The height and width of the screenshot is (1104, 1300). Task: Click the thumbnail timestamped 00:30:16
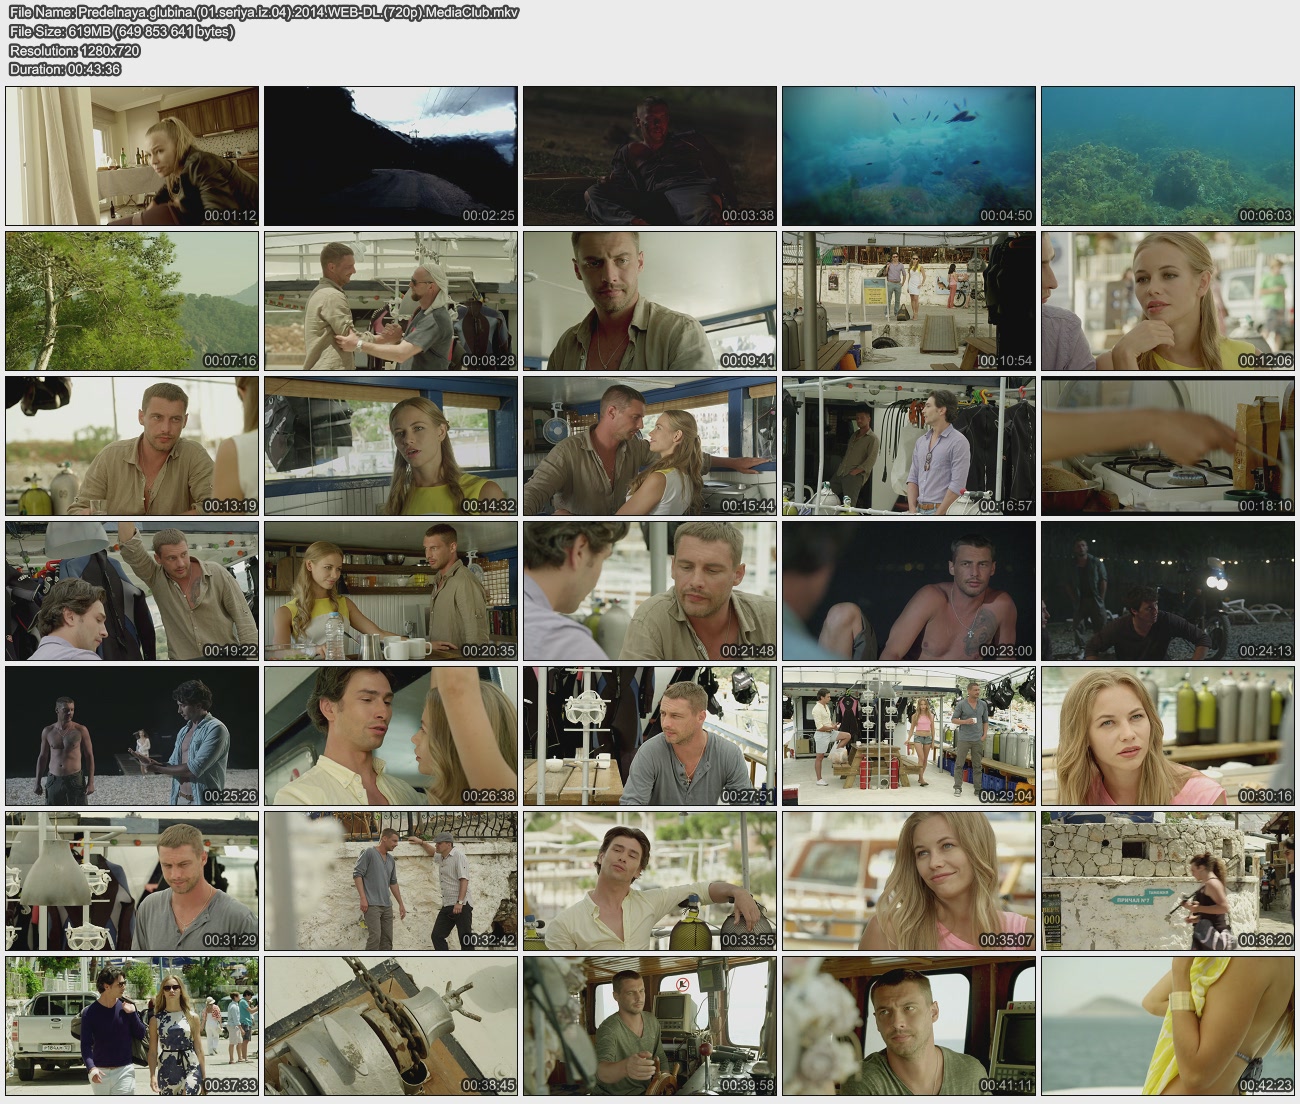(x=1168, y=736)
